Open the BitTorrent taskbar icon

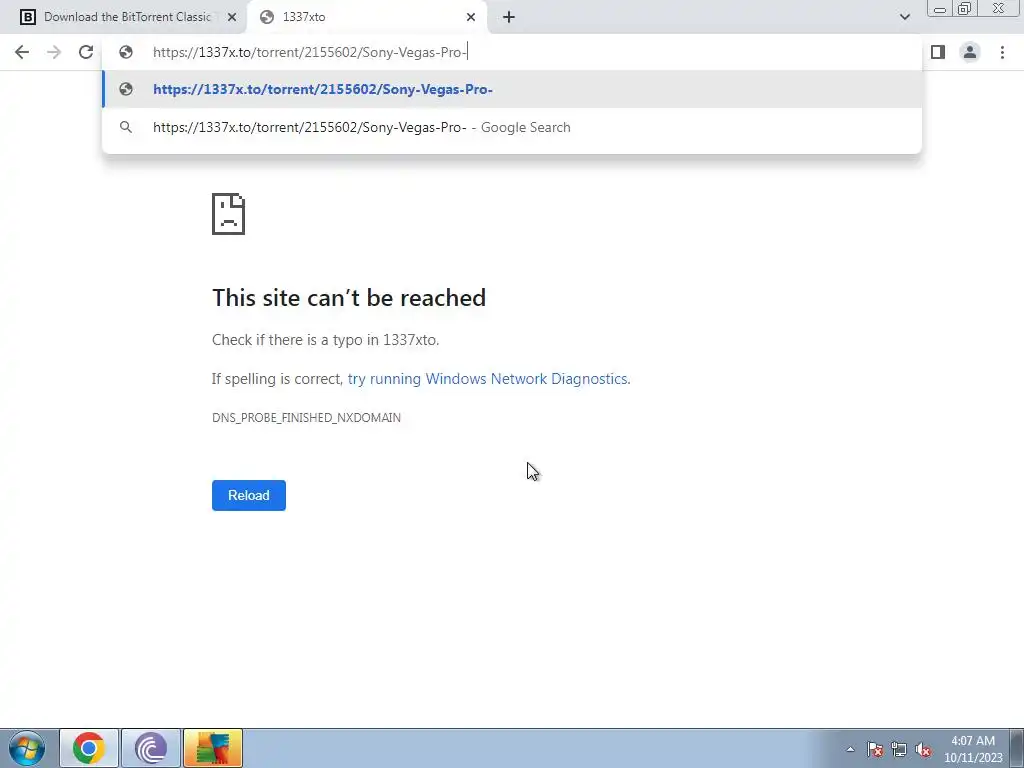[151, 748]
